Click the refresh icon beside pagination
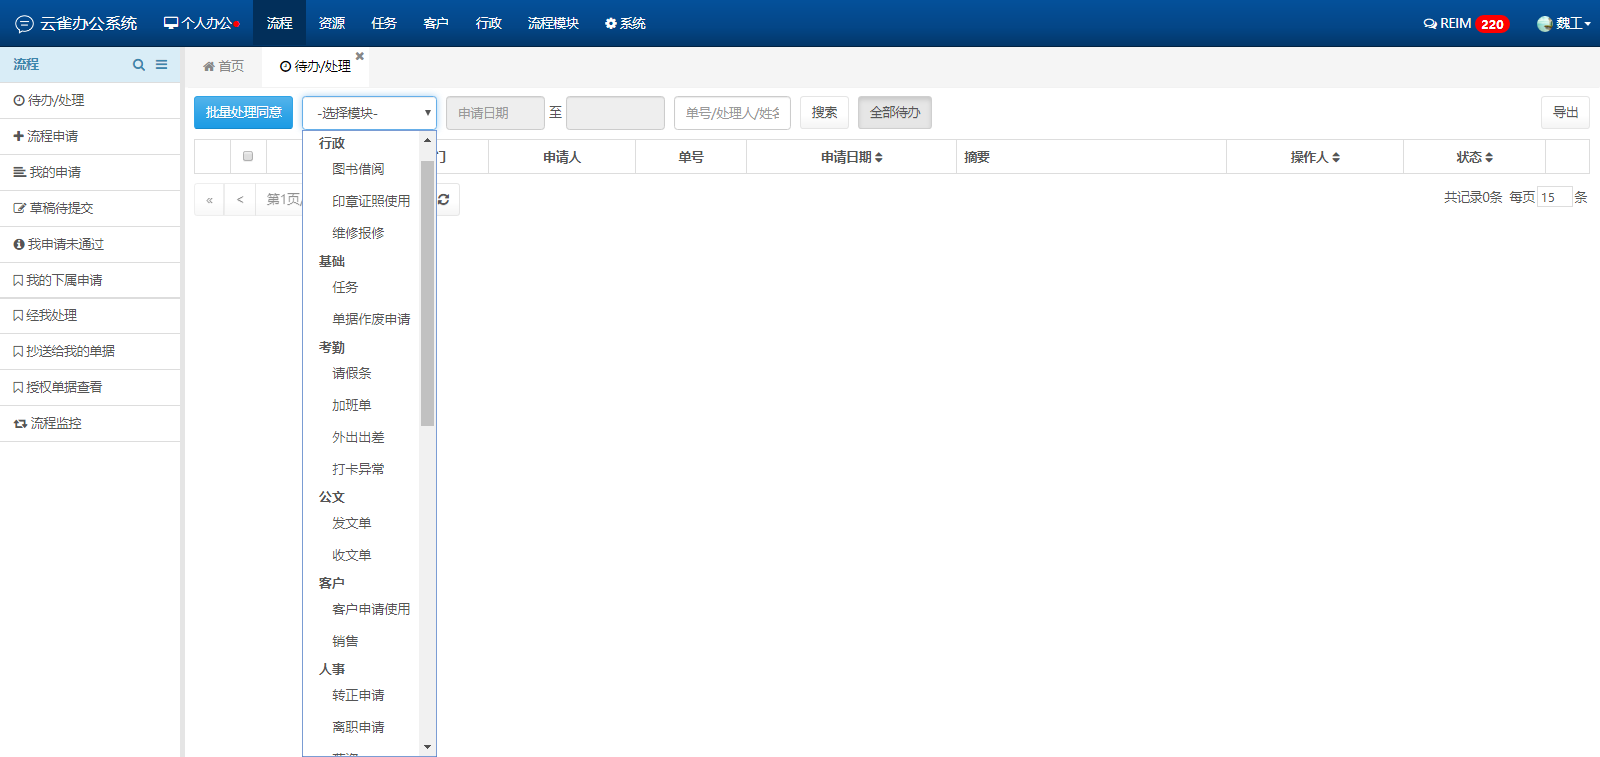The image size is (1600, 757). click(443, 200)
